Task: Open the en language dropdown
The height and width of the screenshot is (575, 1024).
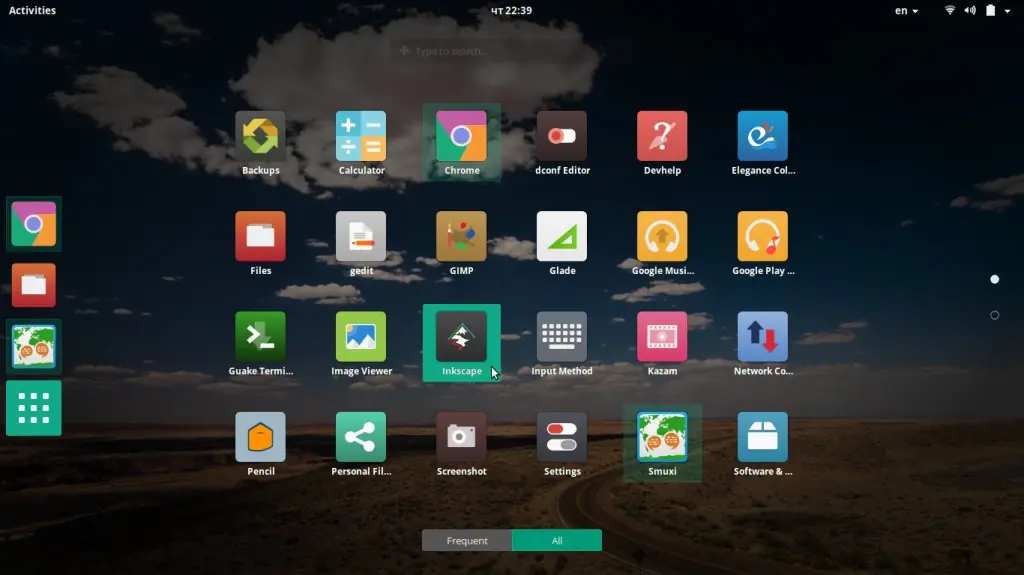Action: (x=906, y=10)
